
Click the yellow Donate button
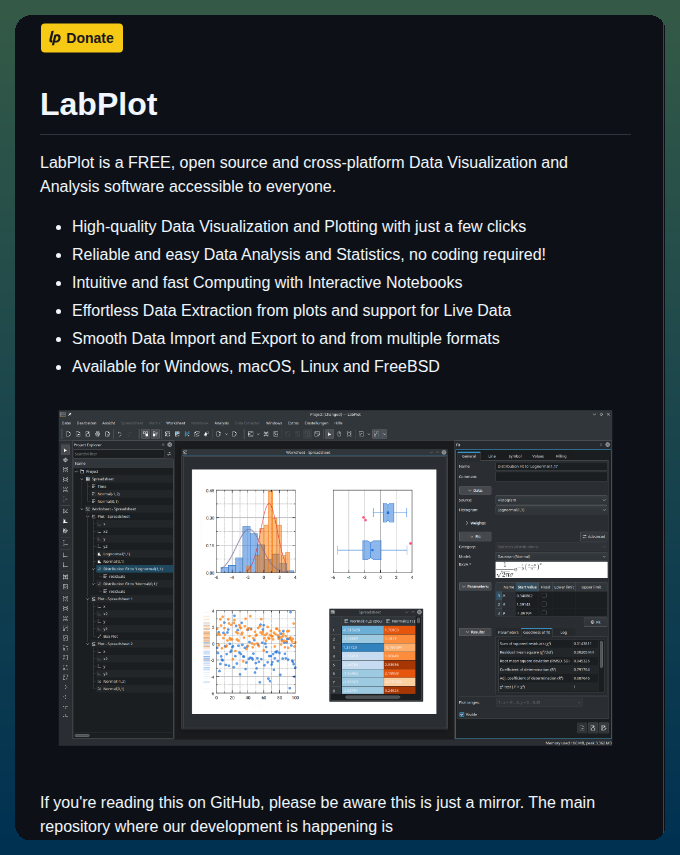[x=82, y=38]
